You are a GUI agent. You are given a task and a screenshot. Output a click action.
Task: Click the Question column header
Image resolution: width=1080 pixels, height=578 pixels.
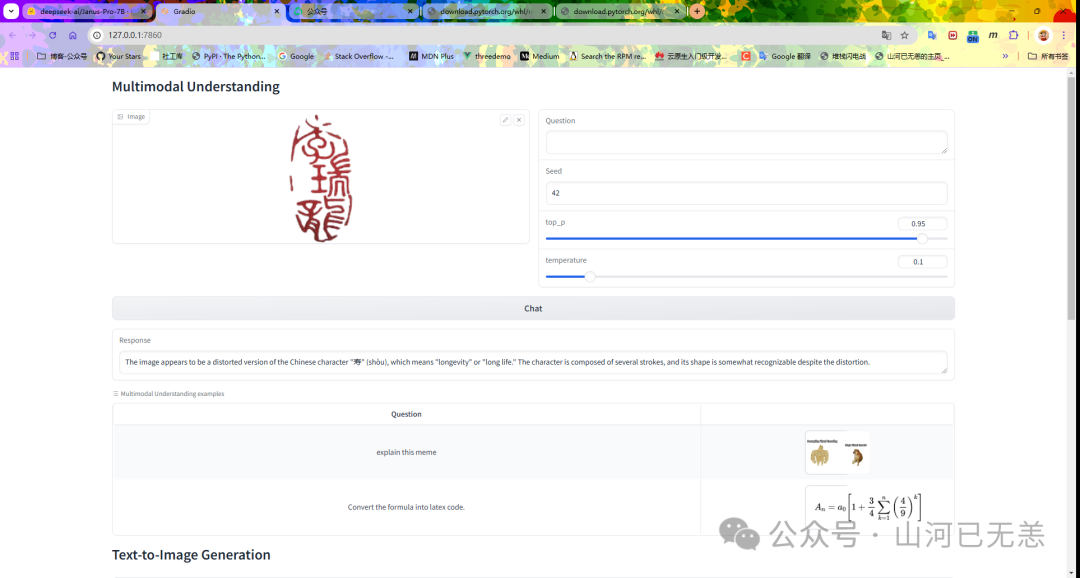[406, 414]
